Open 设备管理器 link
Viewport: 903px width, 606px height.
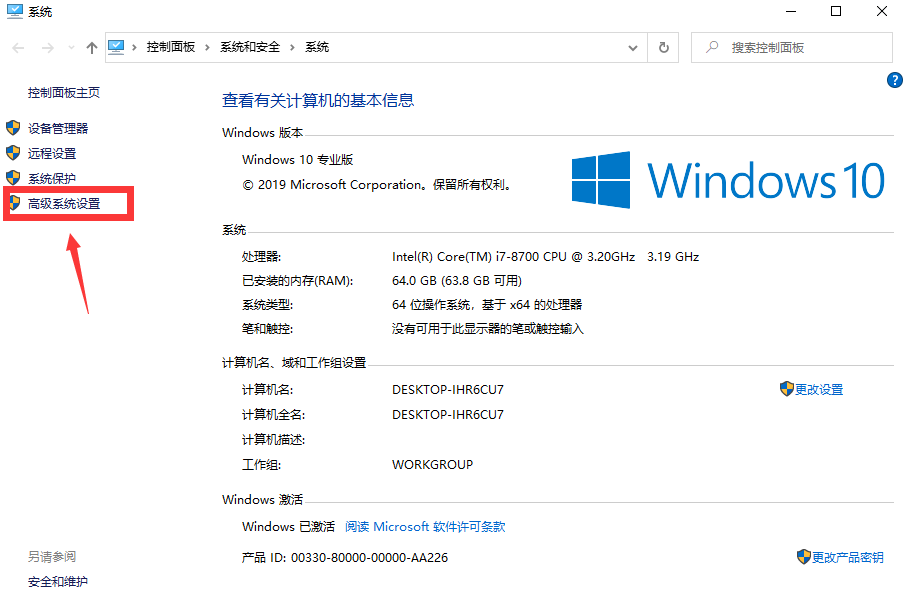coord(58,128)
